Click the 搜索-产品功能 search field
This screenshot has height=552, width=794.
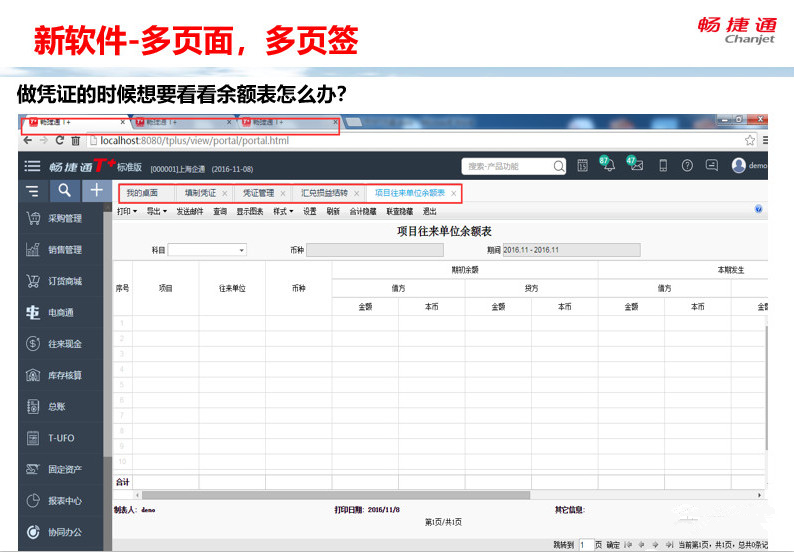(x=508, y=166)
